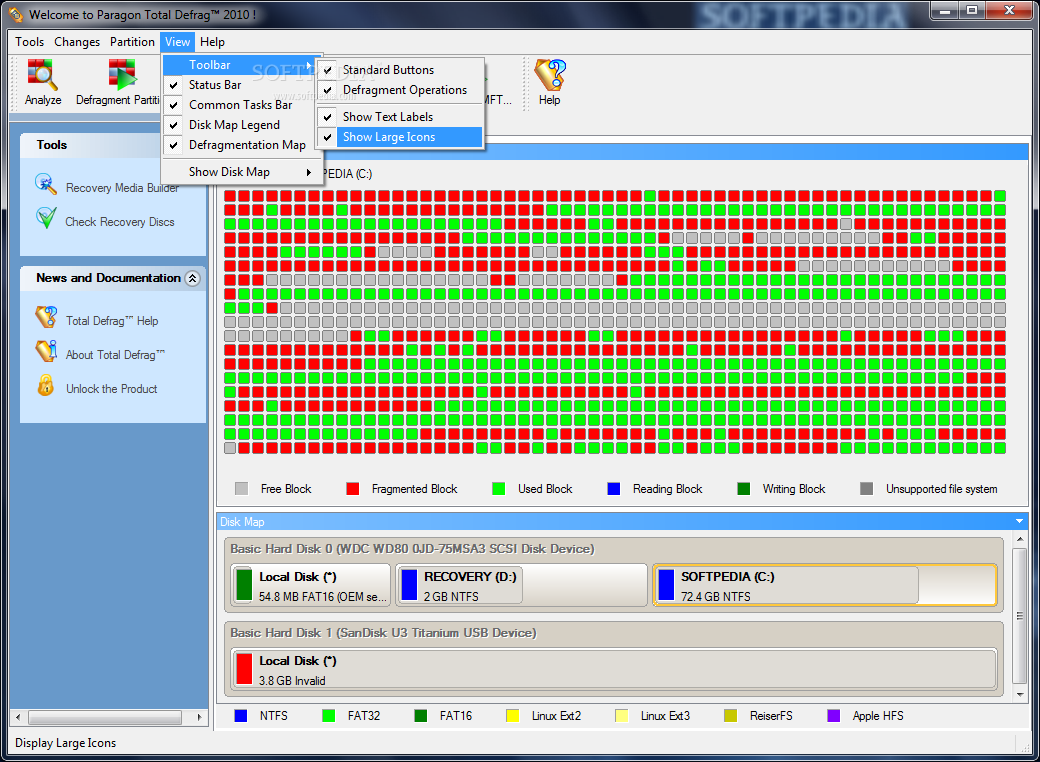Open the Help menu in menu bar
Viewport: 1040px width, 762px height.
click(x=212, y=42)
